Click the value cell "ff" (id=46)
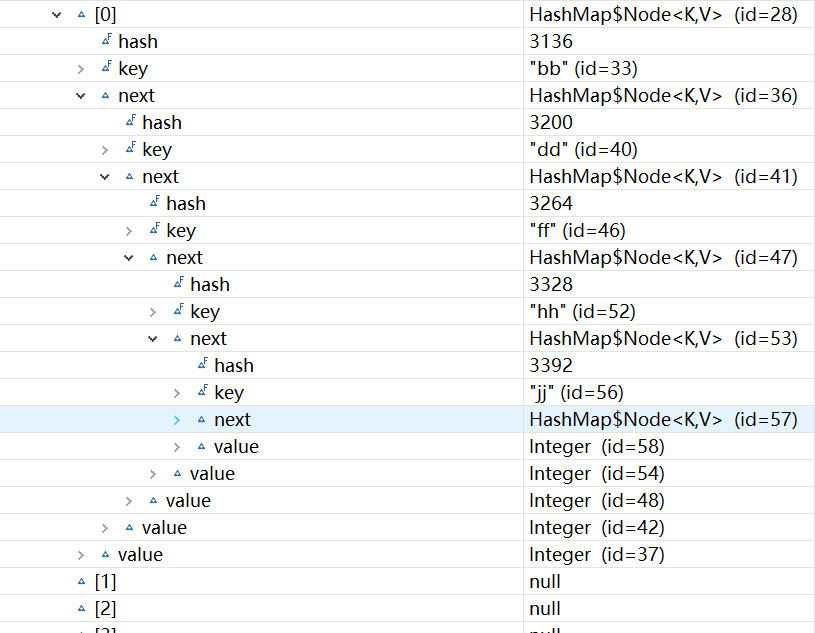The image size is (815, 633). [577, 231]
